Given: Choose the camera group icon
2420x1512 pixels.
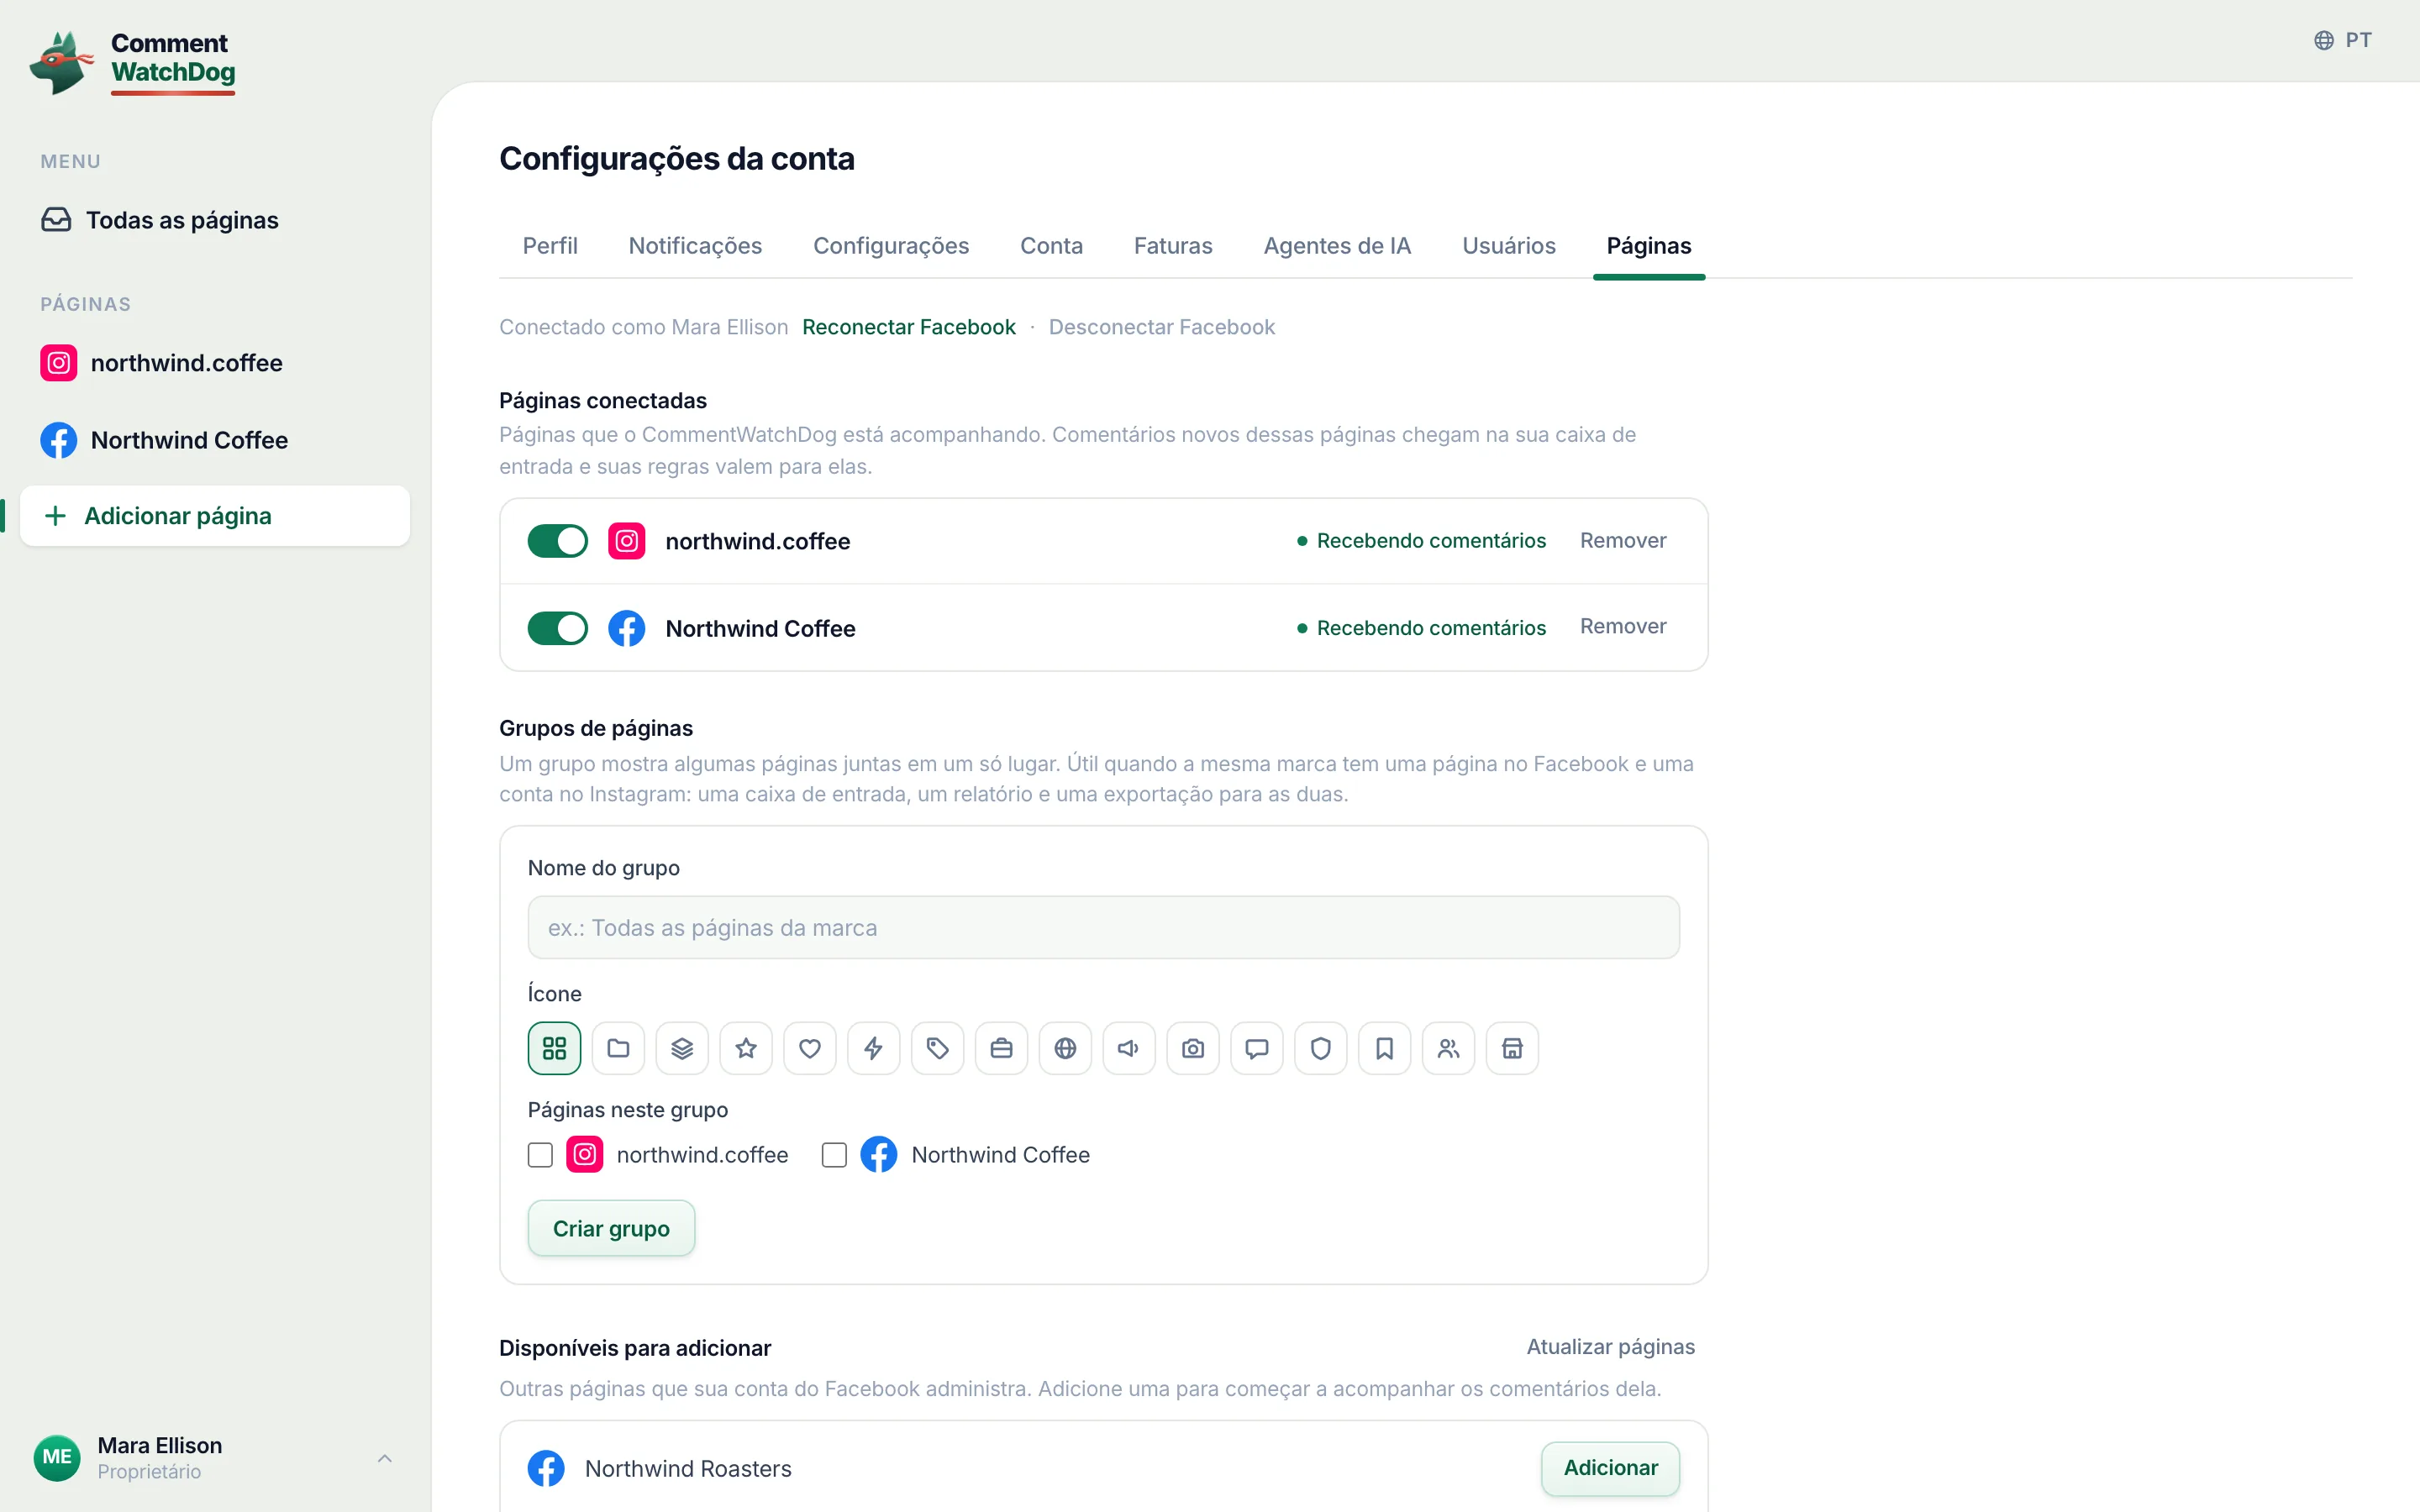Looking at the screenshot, I should coord(1193,1048).
